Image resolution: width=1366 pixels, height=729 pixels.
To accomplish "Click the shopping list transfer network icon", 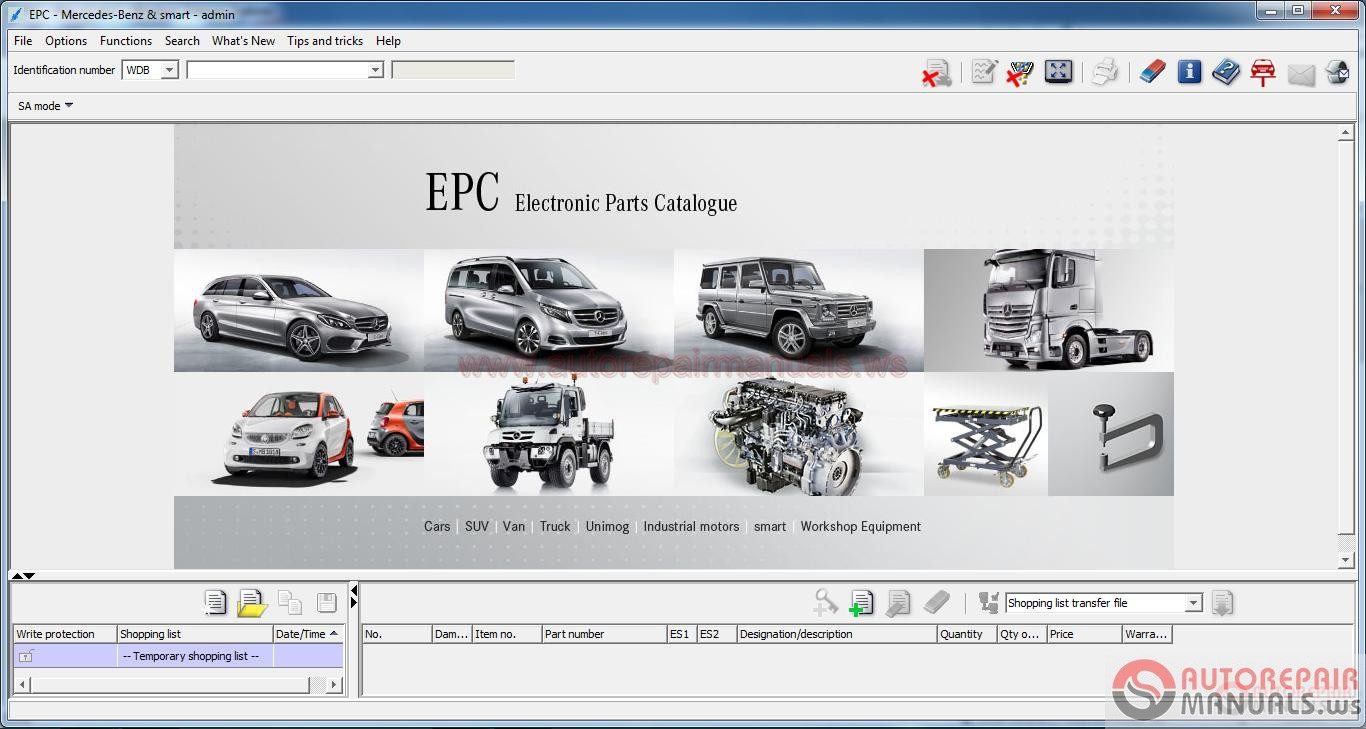I will pos(989,603).
